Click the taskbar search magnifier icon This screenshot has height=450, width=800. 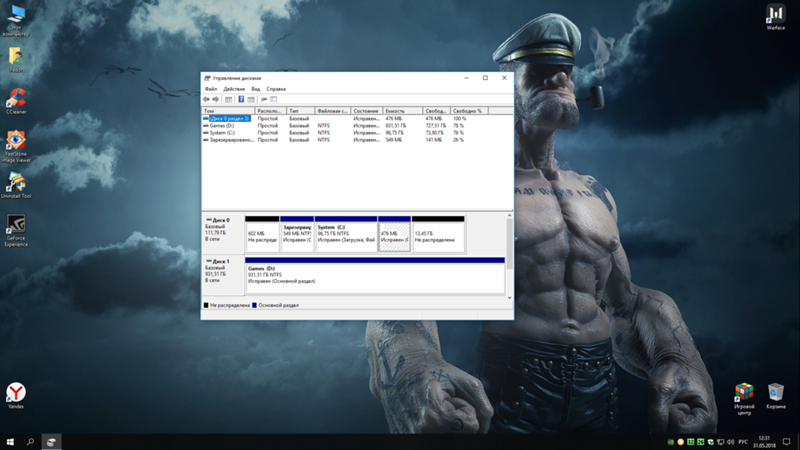31,442
